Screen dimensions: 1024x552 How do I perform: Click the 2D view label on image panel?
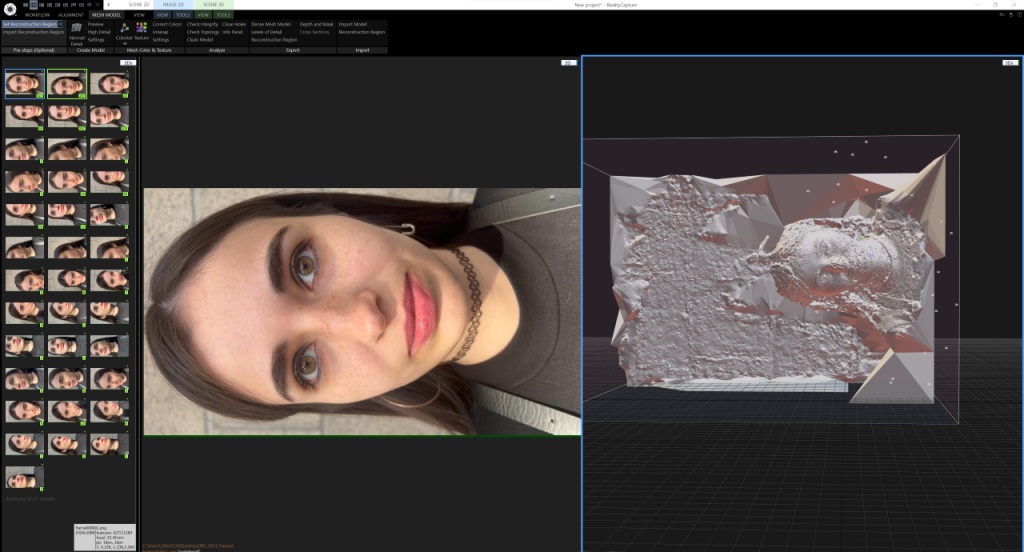569,63
